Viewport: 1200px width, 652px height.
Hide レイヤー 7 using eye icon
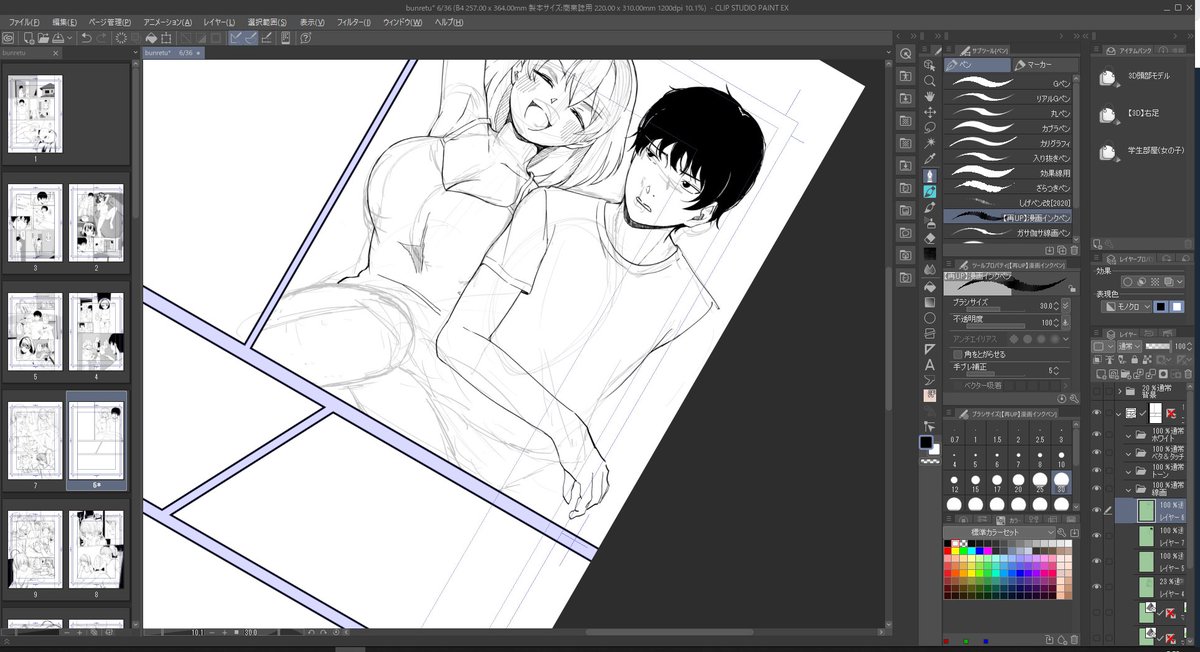(1096, 536)
